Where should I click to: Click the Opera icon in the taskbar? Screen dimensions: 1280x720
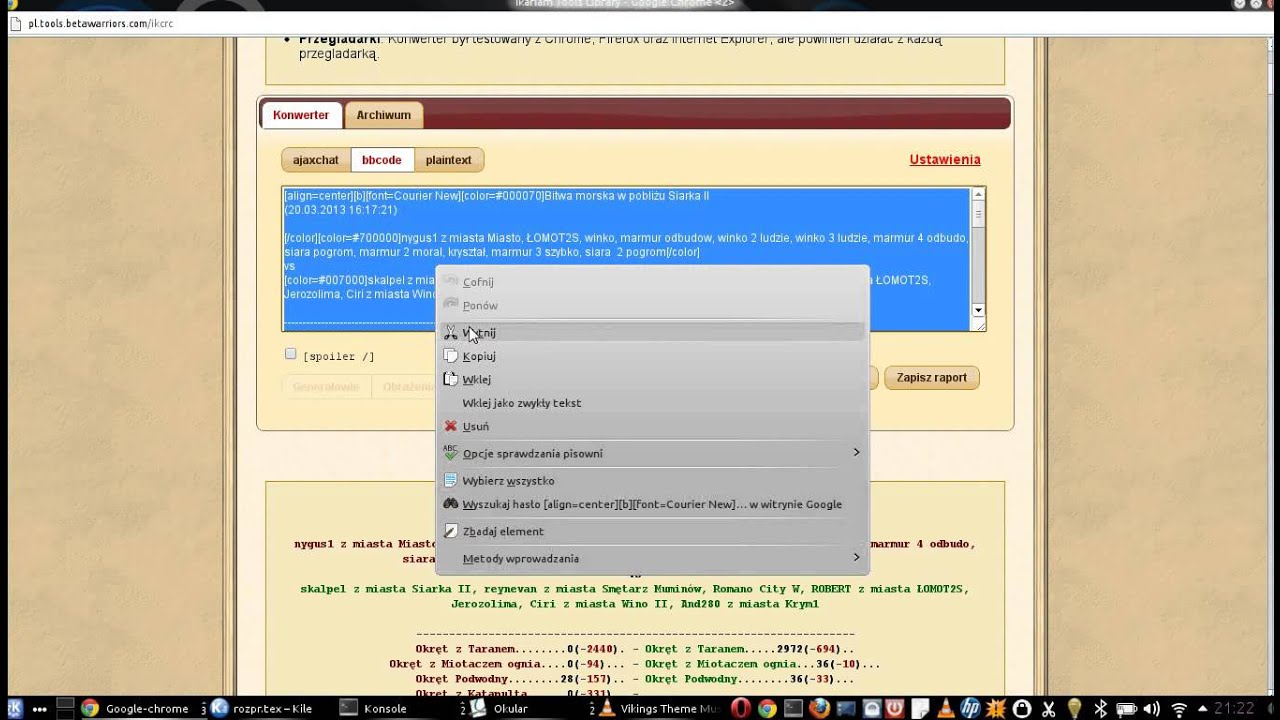(741, 708)
